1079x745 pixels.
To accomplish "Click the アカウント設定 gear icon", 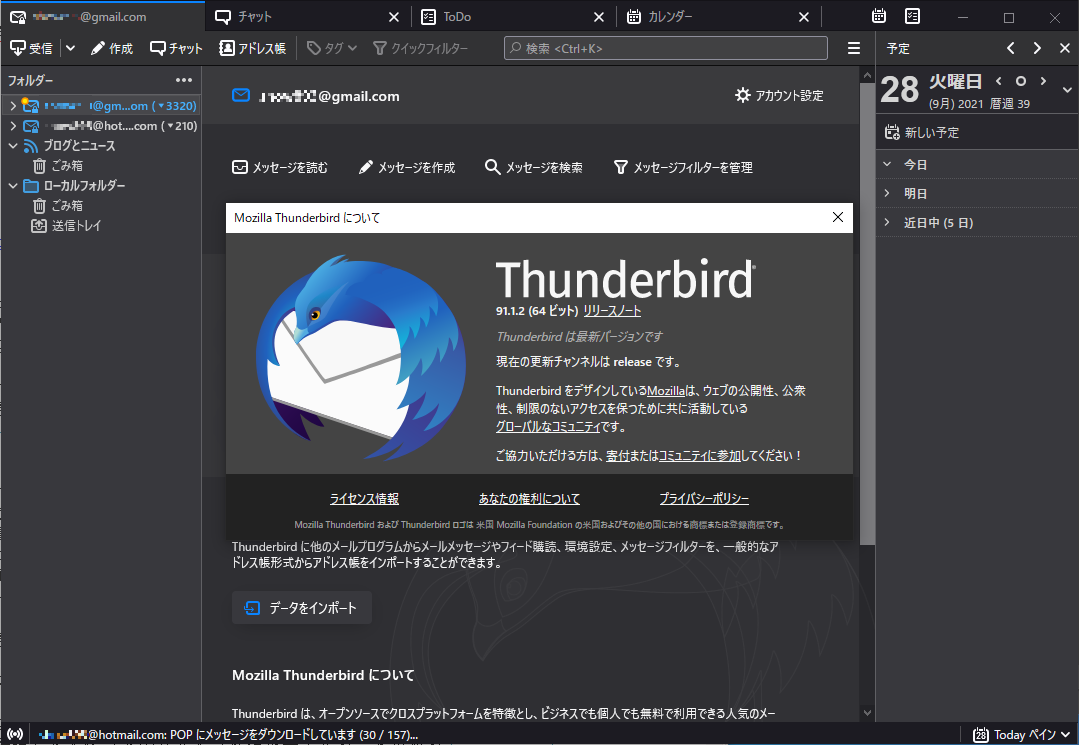I will coord(742,95).
